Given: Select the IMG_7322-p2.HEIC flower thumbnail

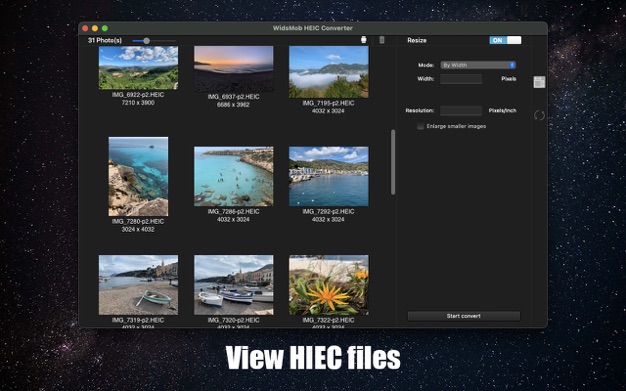Looking at the screenshot, I should (329, 285).
